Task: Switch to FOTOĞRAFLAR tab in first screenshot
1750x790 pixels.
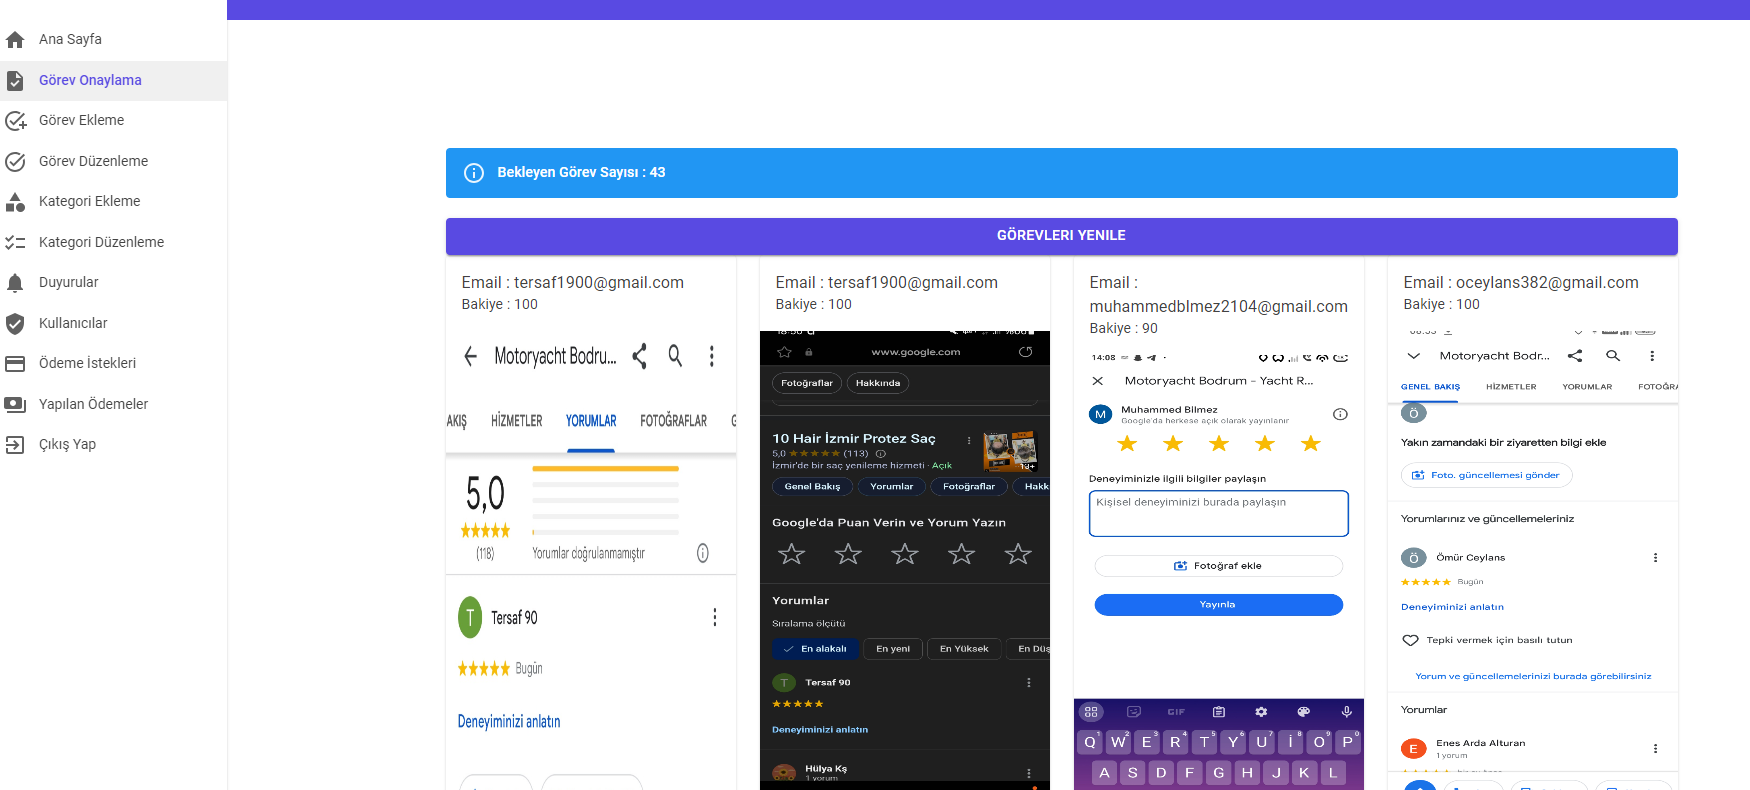Action: 674,421
